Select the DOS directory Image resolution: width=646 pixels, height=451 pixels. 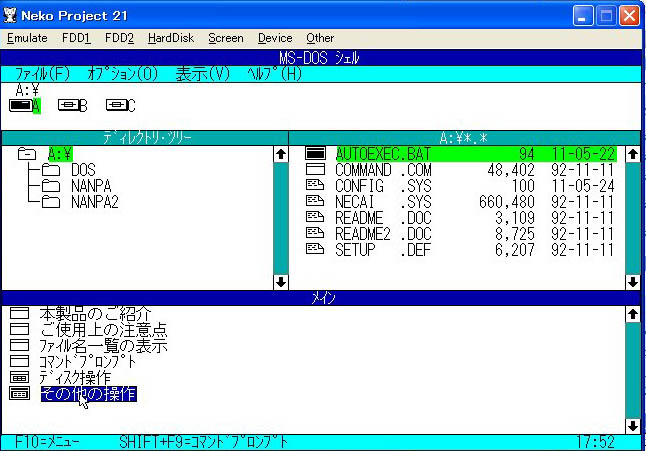click(83, 170)
